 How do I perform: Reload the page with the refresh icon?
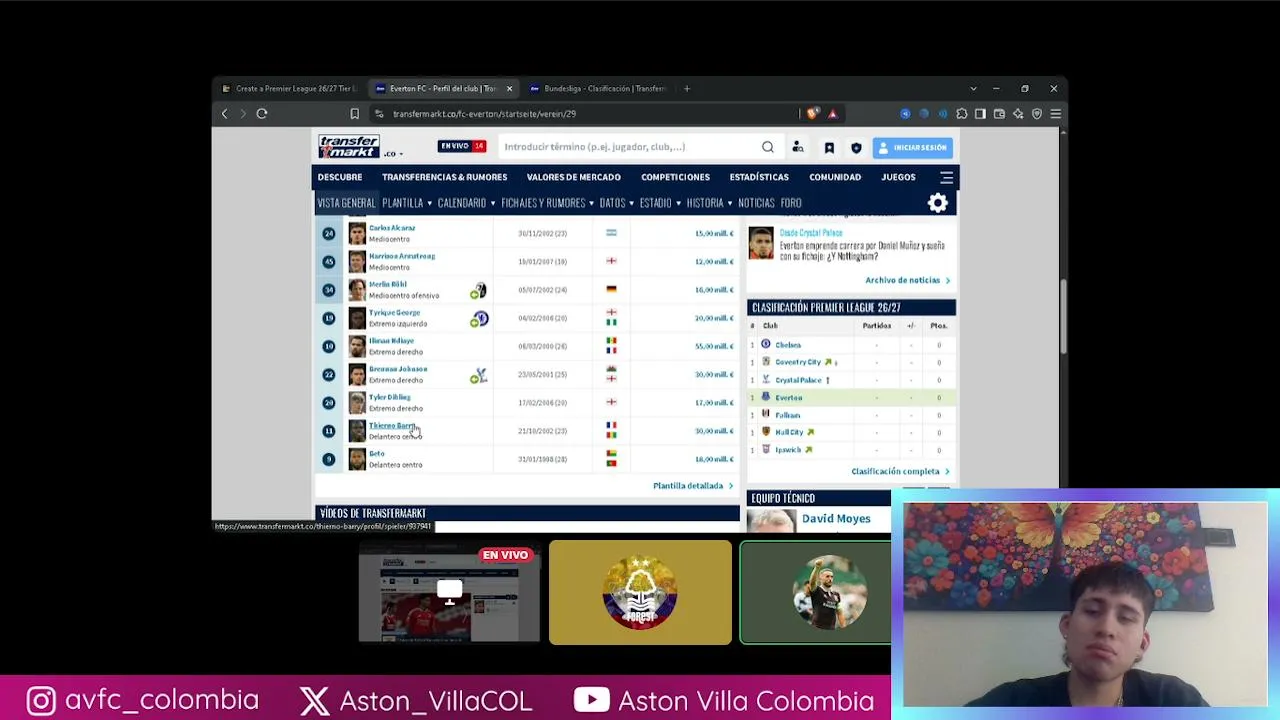point(262,114)
